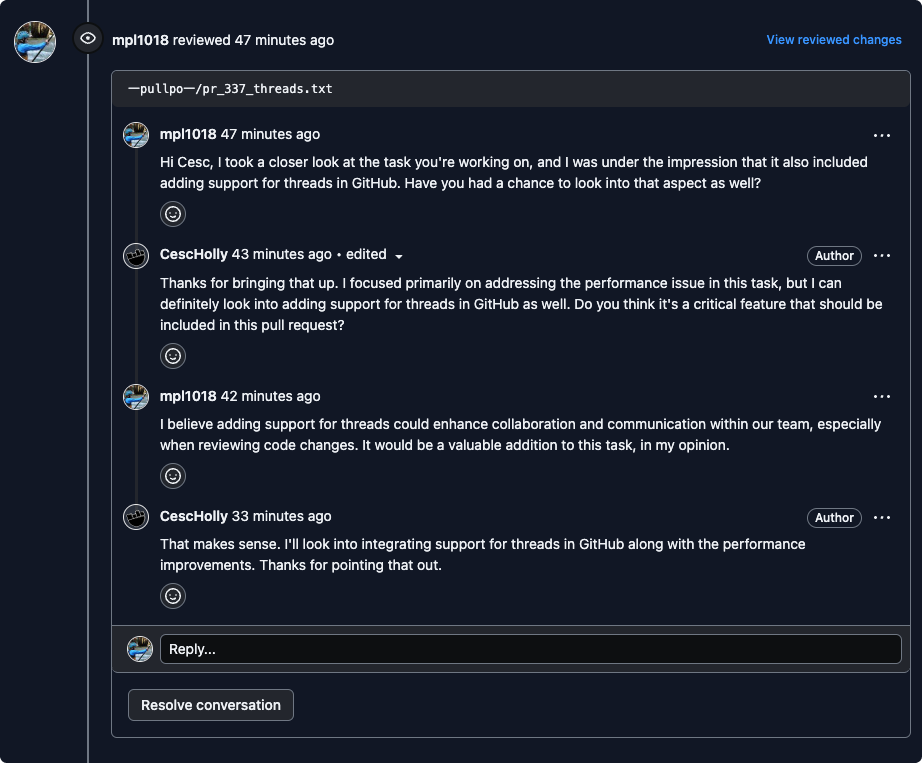Screen dimensions: 922x763
Task: Add a smiley reaction to mpl1018's first comment
Action: [172, 214]
